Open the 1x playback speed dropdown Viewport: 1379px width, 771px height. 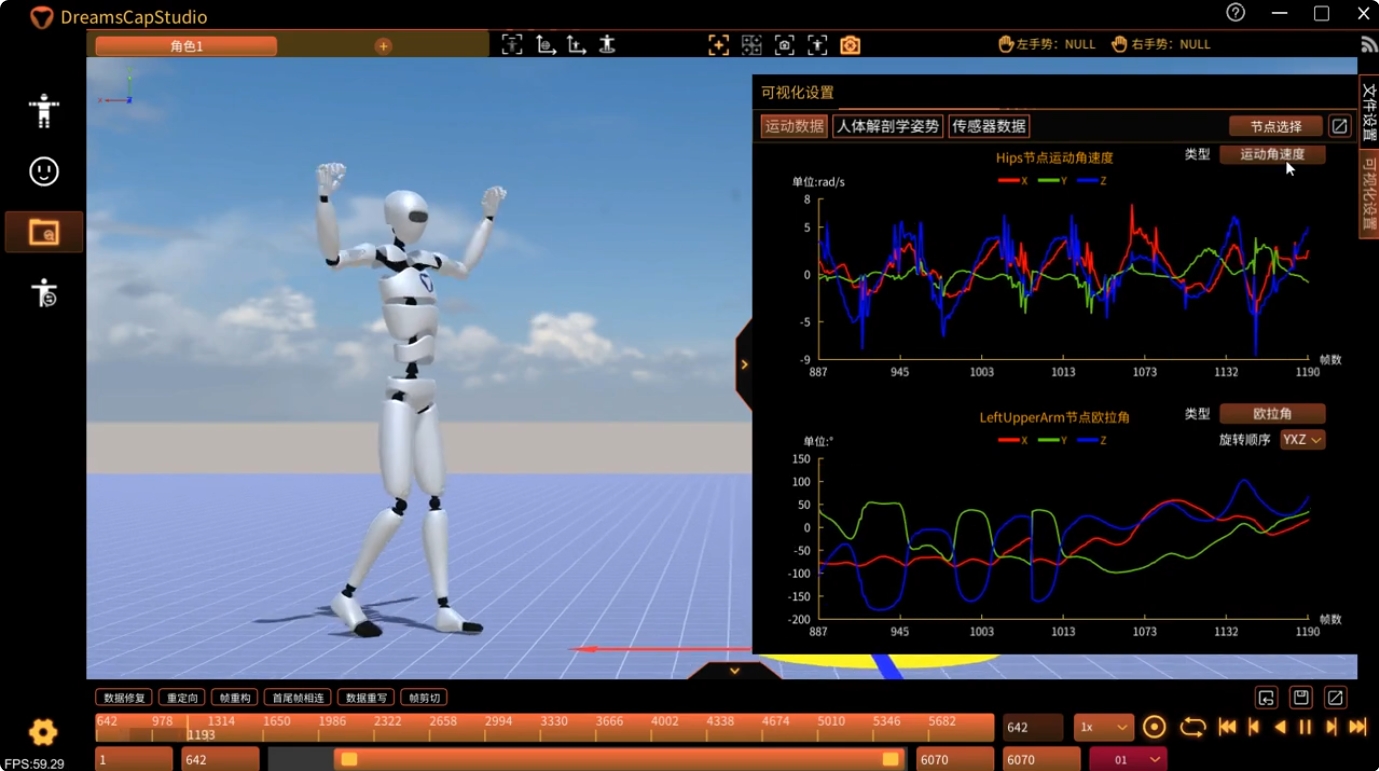(x=1103, y=727)
